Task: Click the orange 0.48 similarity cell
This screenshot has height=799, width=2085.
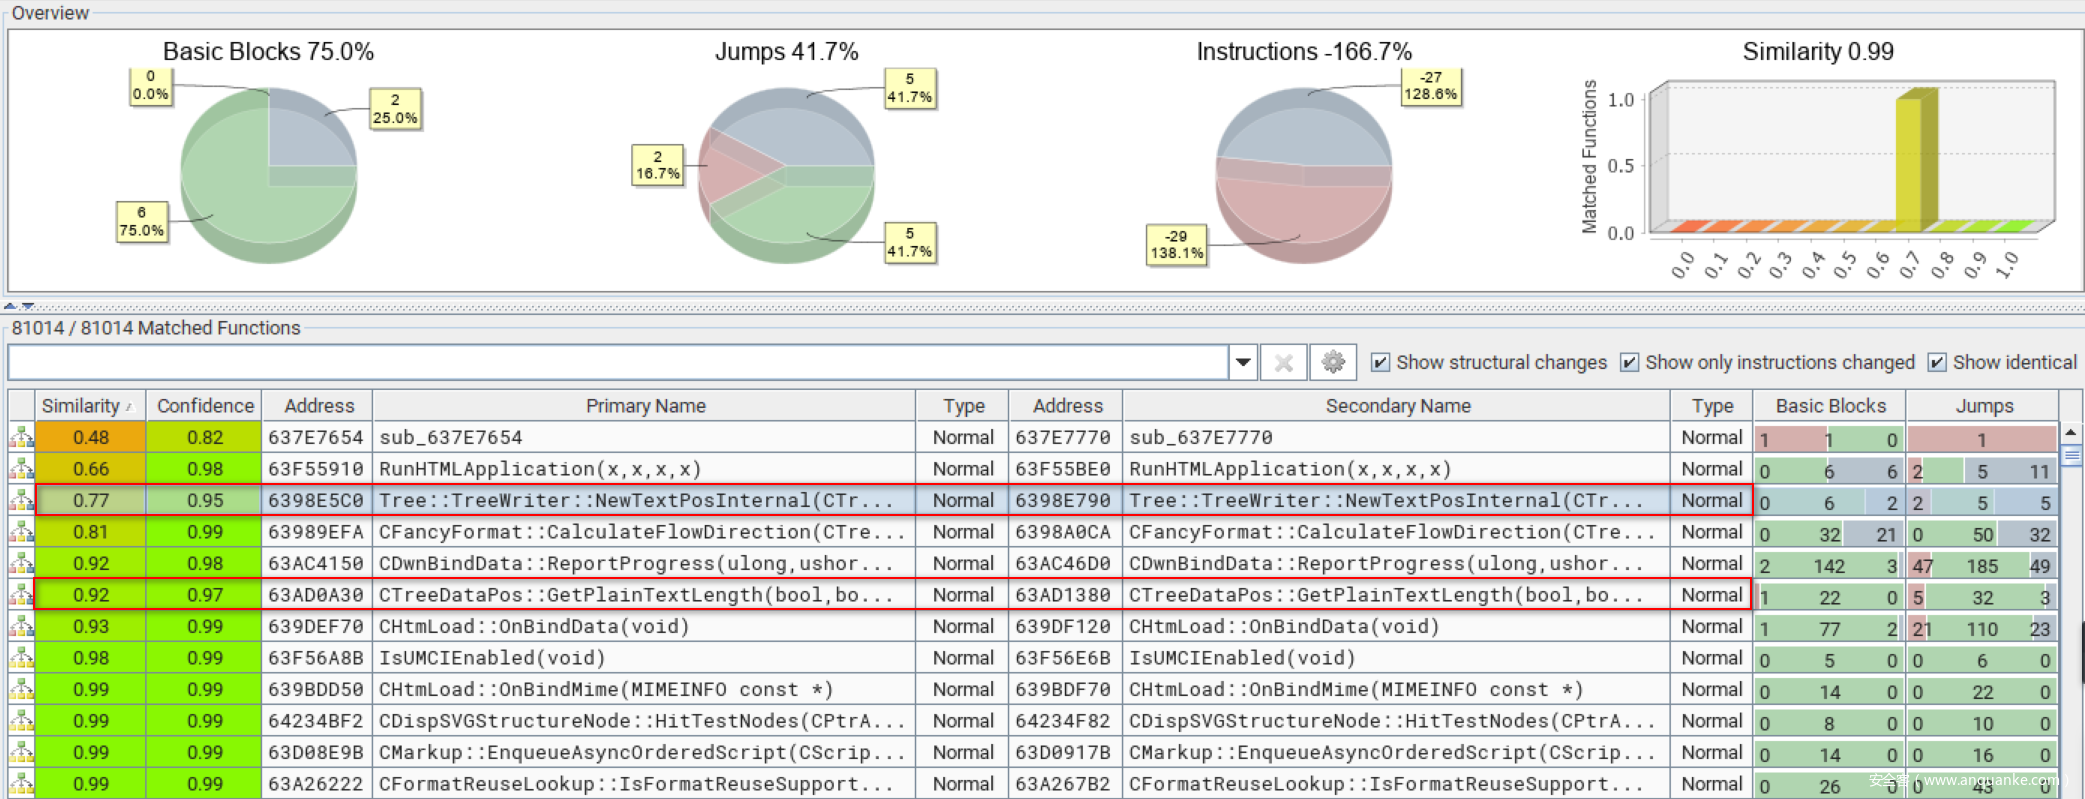Action: tap(90, 437)
